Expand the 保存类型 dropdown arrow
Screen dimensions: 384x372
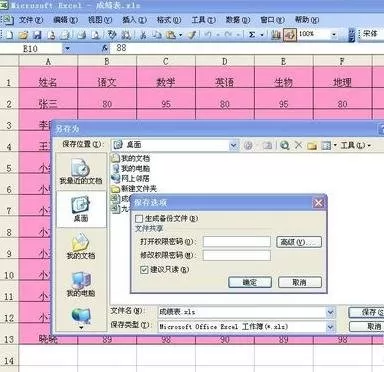pyautogui.click(x=330, y=327)
